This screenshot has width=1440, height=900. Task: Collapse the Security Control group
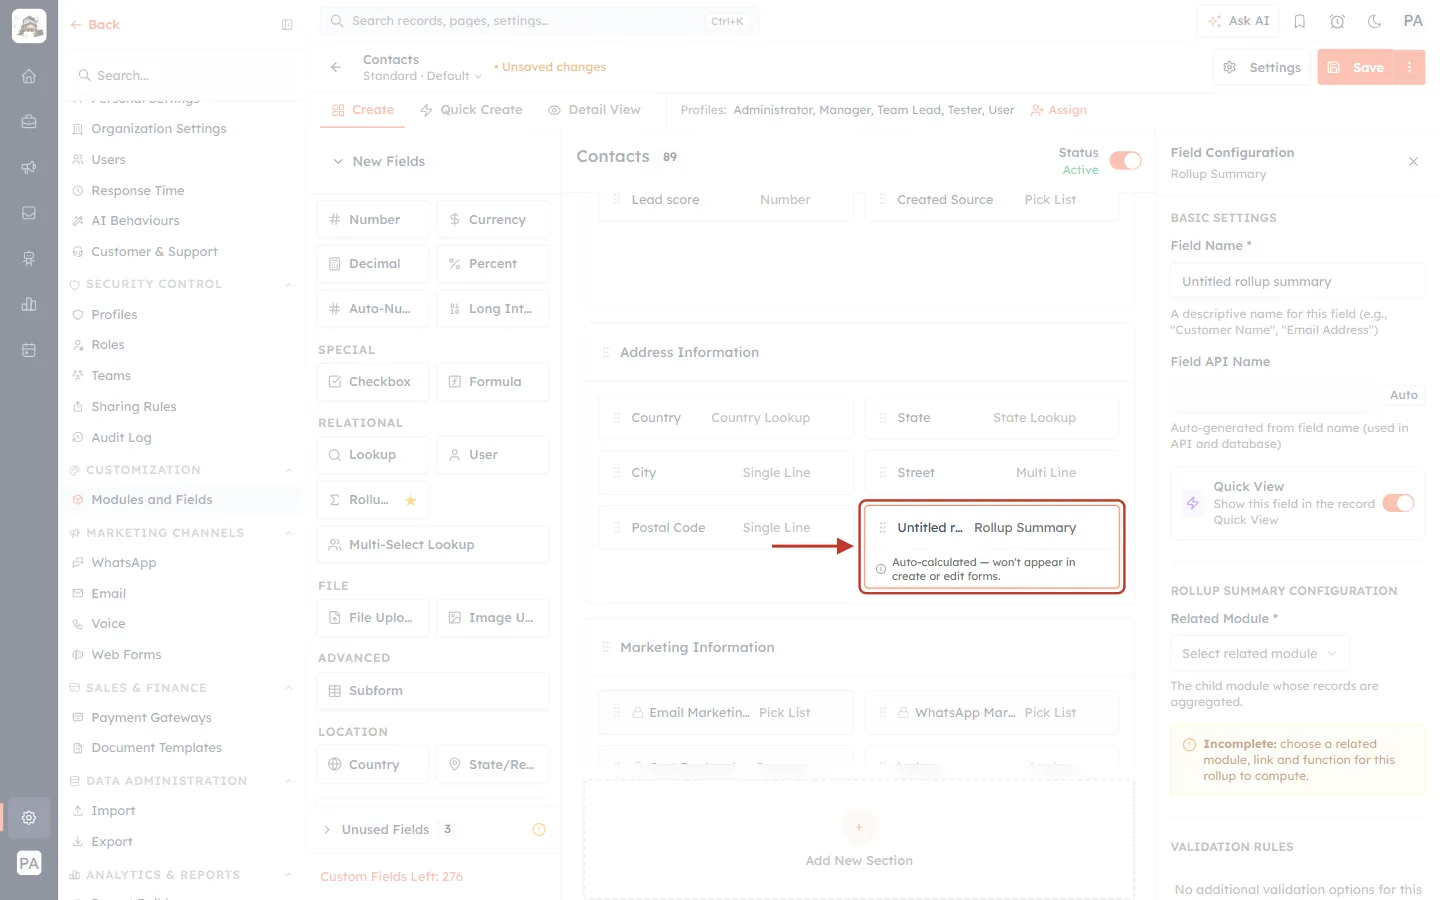point(289,284)
